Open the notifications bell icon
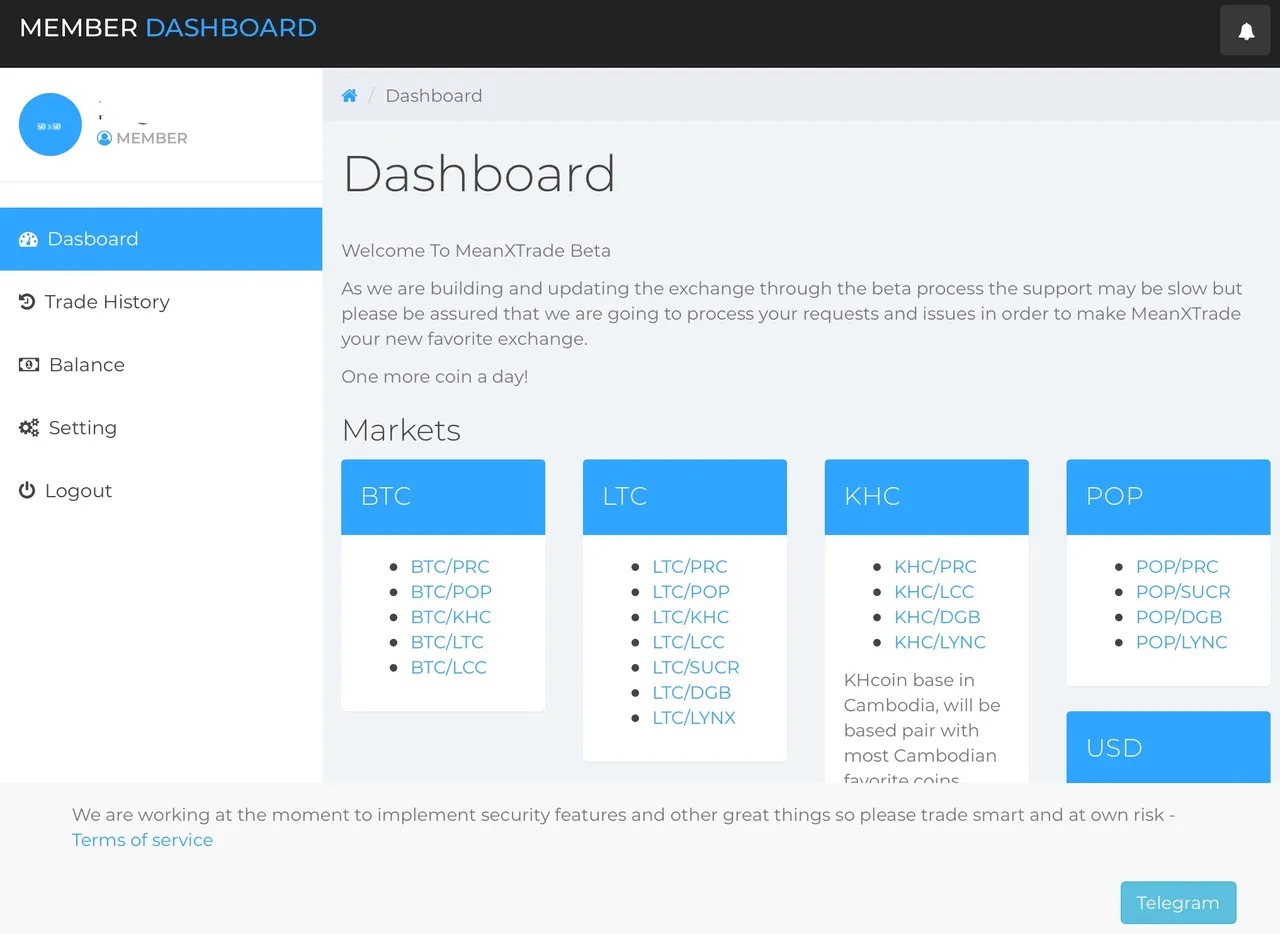The image size is (1280, 934). (x=1245, y=30)
